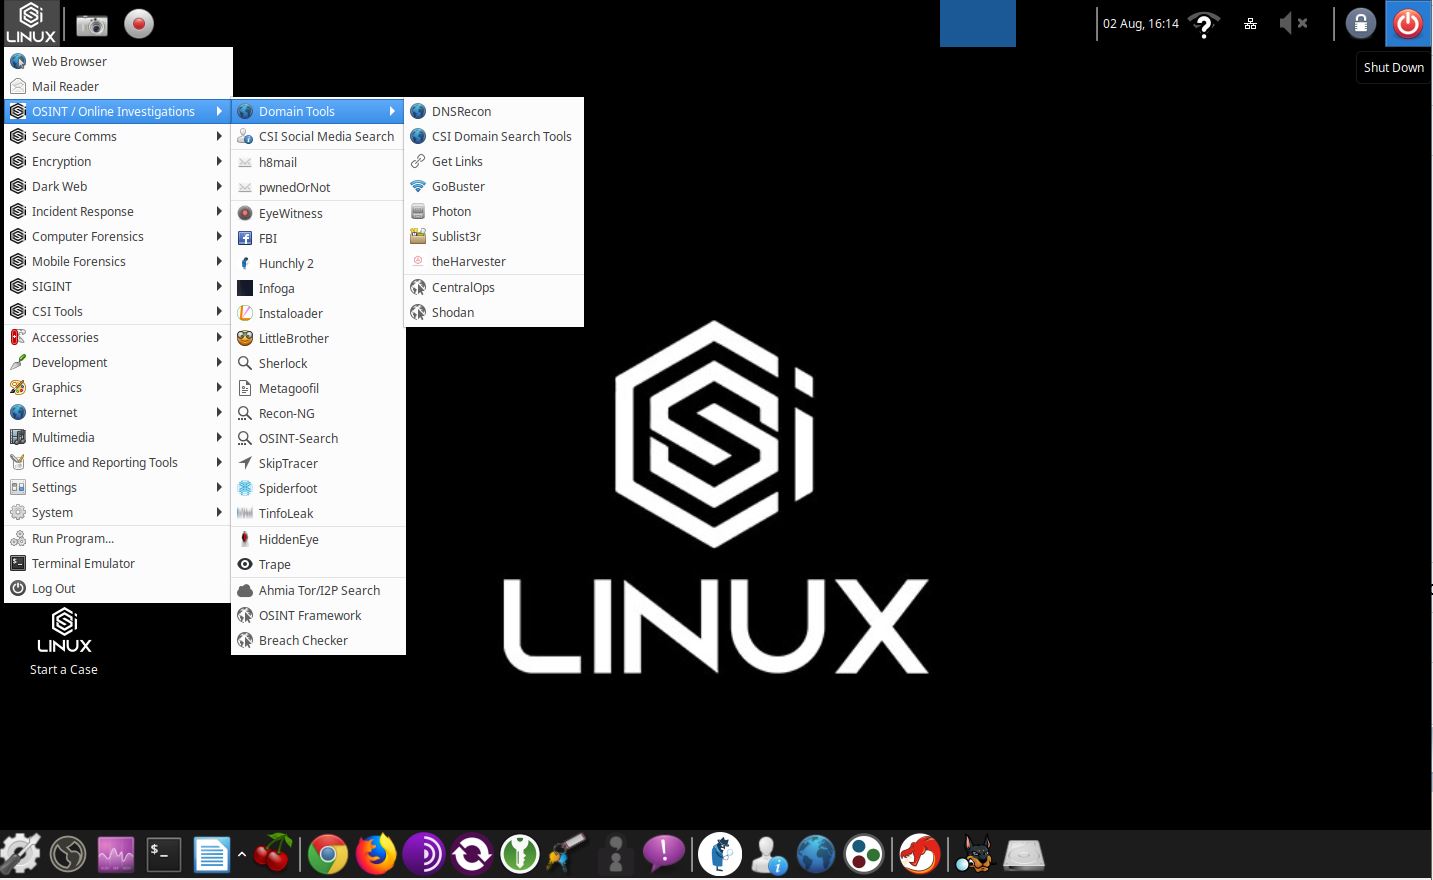The width and height of the screenshot is (1433, 880).
Task: Open the Internet category
Action: tap(118, 412)
